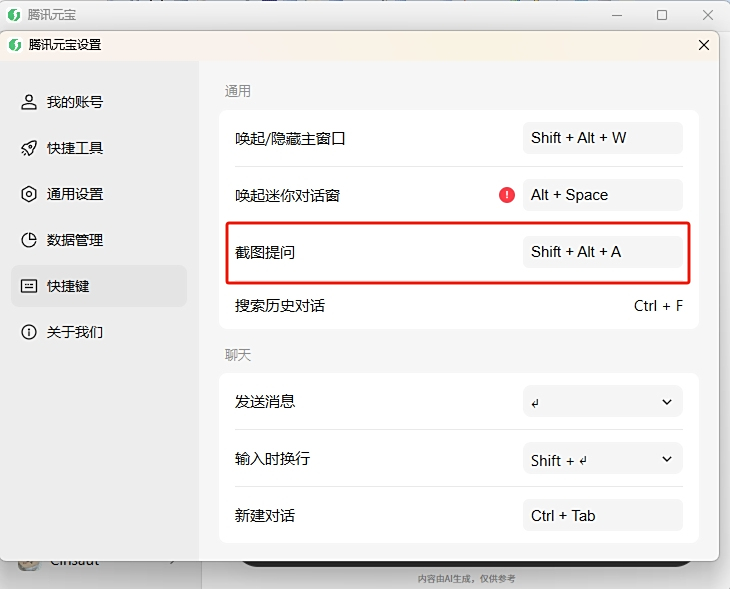Click the pie chart icon beside 数据管理
Image resolution: width=730 pixels, height=589 pixels.
point(29,240)
